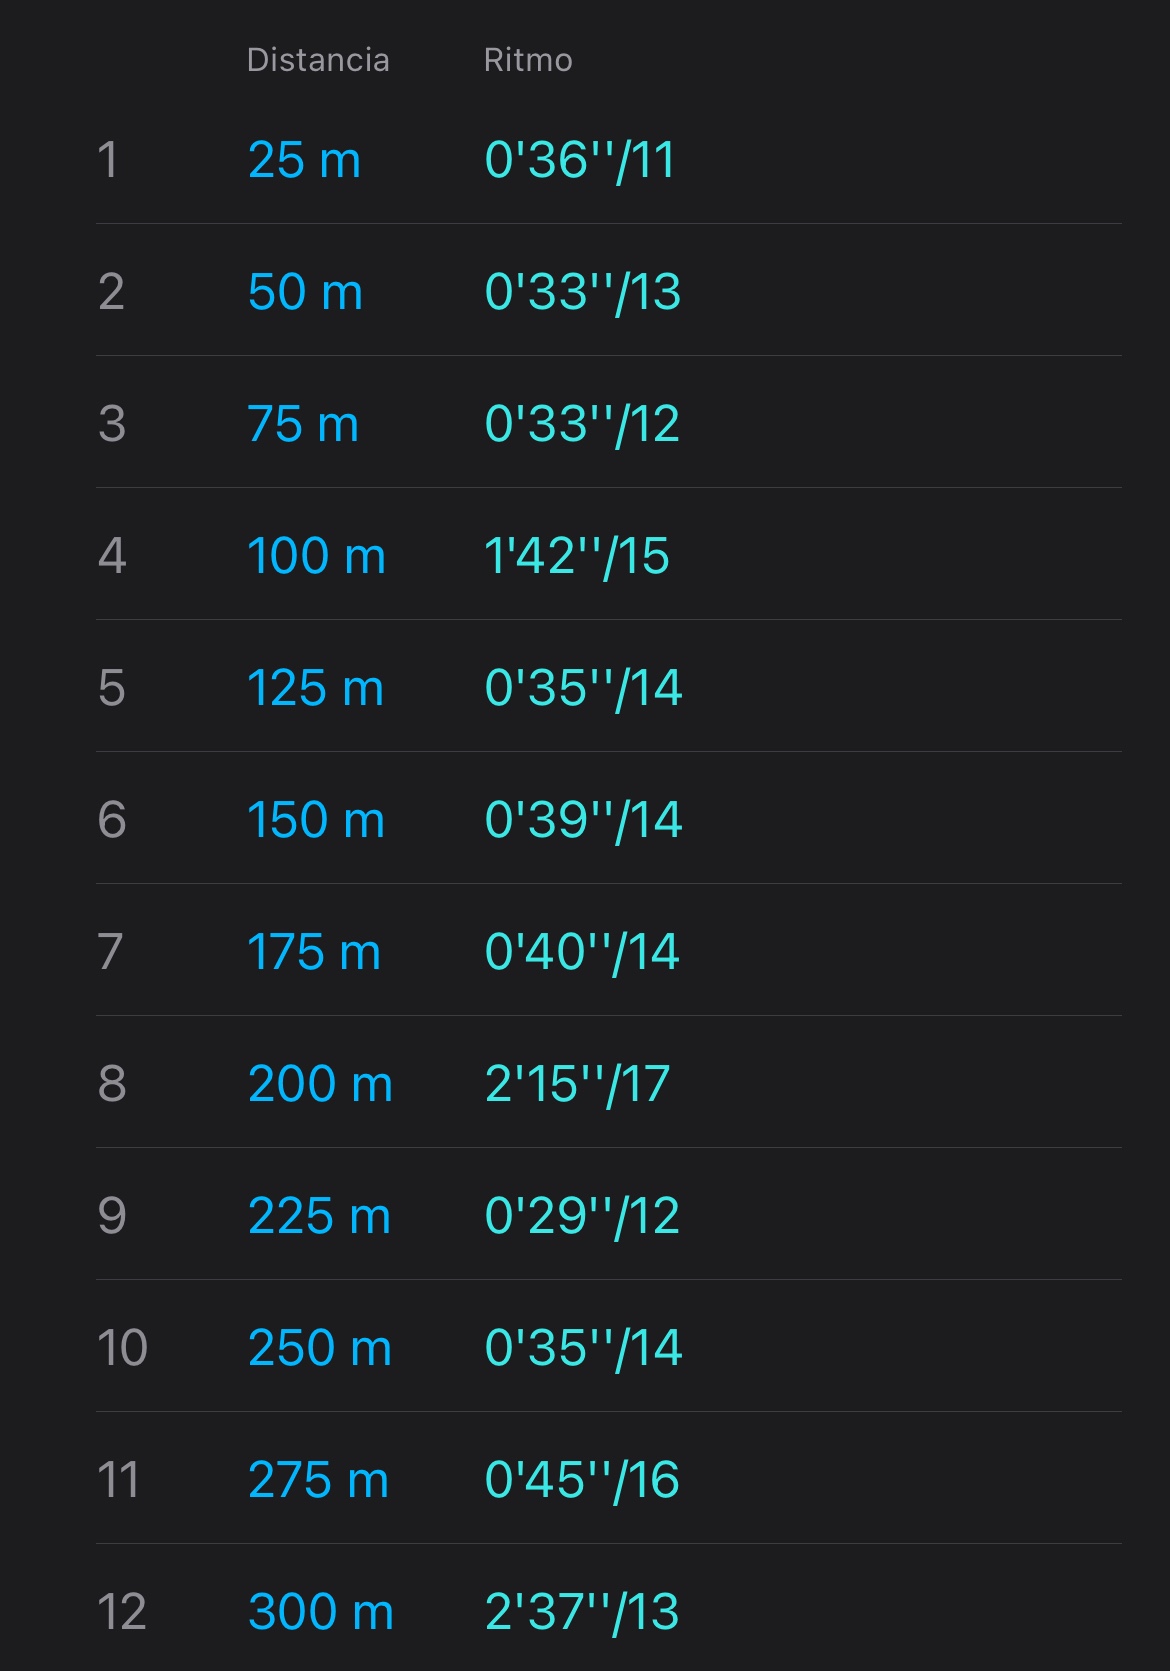Click the 0'39''/14 pace value
Image resolution: width=1170 pixels, height=1671 pixels.
pyautogui.click(x=583, y=820)
